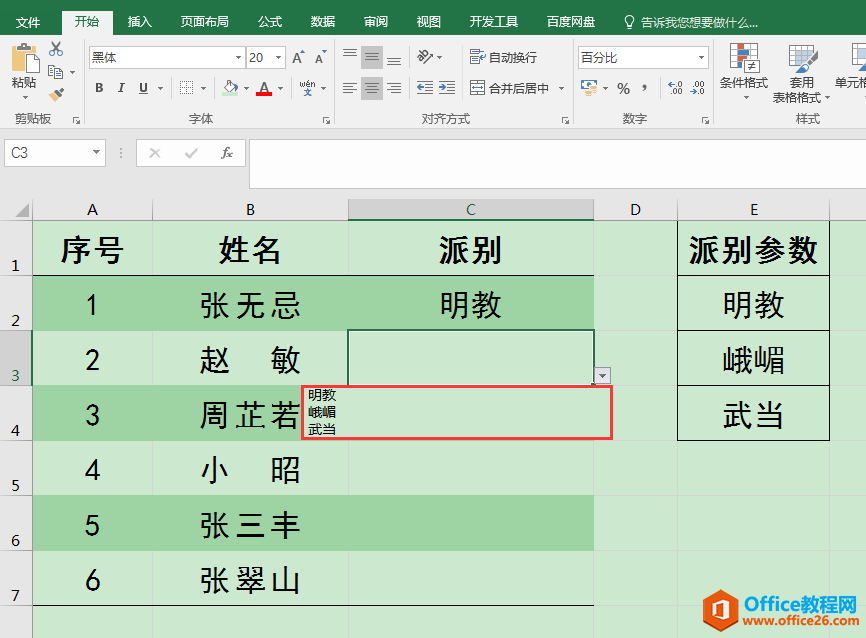
Task: Switch to the Data (数据) tab
Action: tap(323, 22)
